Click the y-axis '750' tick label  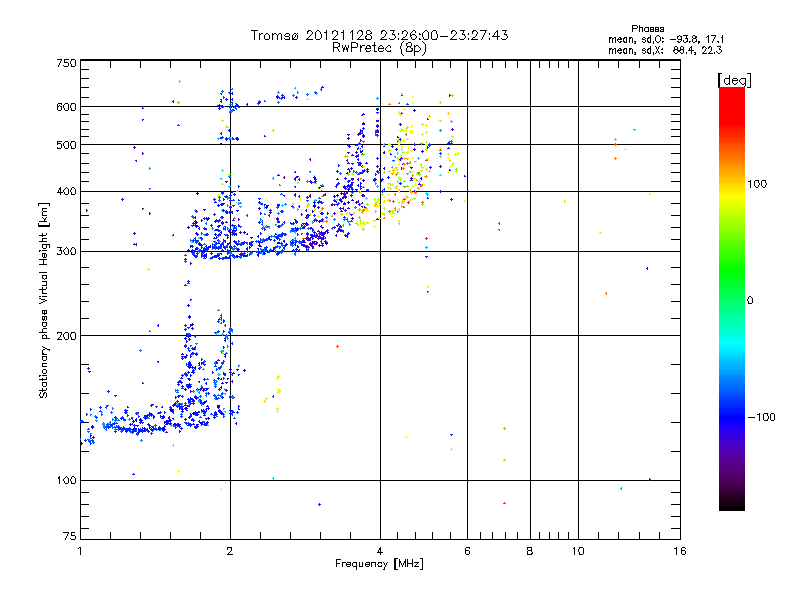(66, 63)
